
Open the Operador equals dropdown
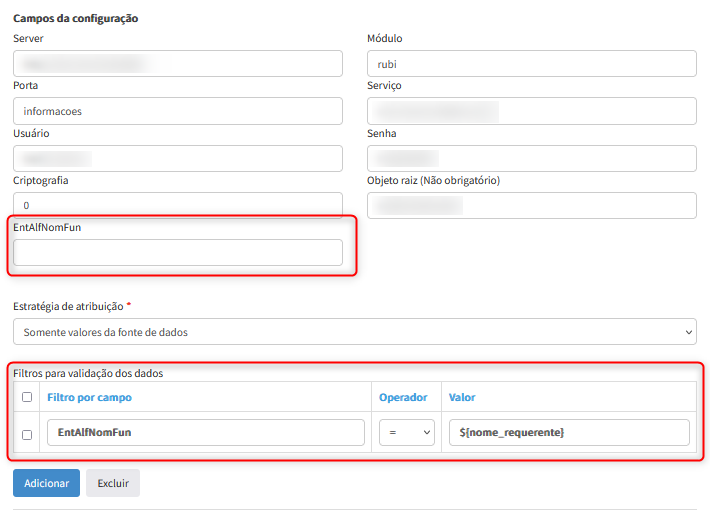point(406,432)
